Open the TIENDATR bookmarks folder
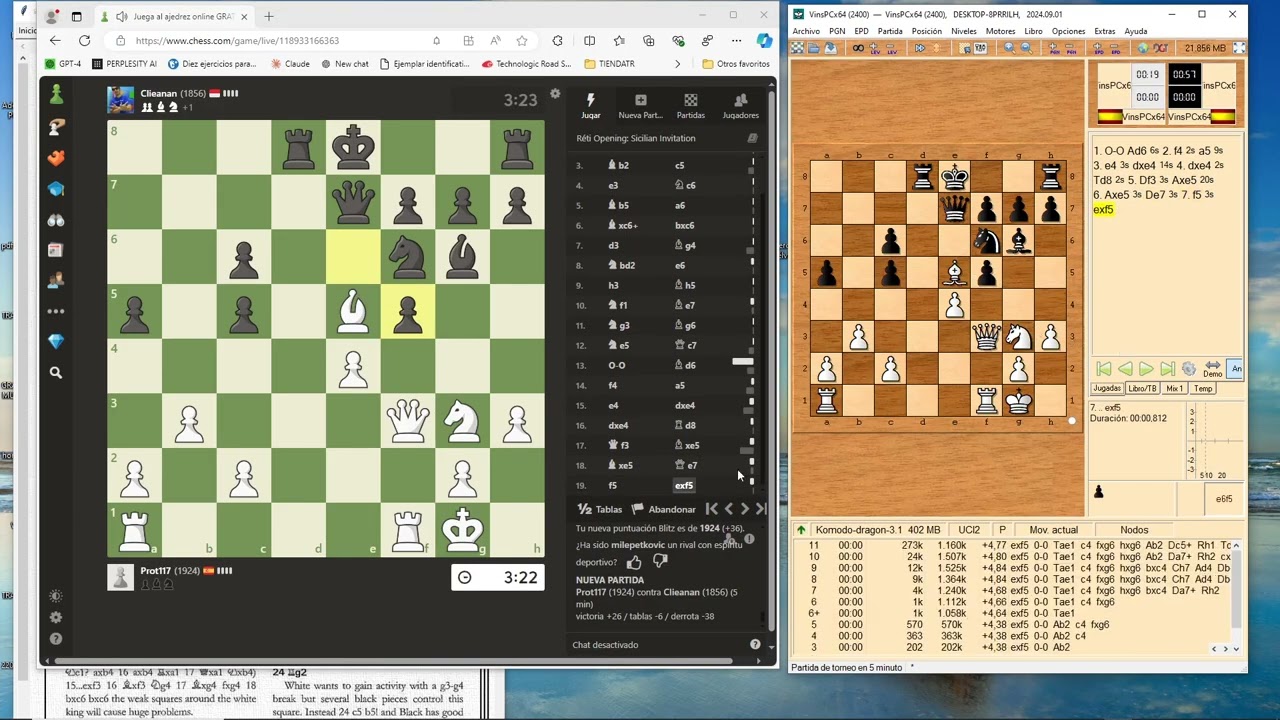Image resolution: width=1280 pixels, height=720 pixels. click(609, 64)
